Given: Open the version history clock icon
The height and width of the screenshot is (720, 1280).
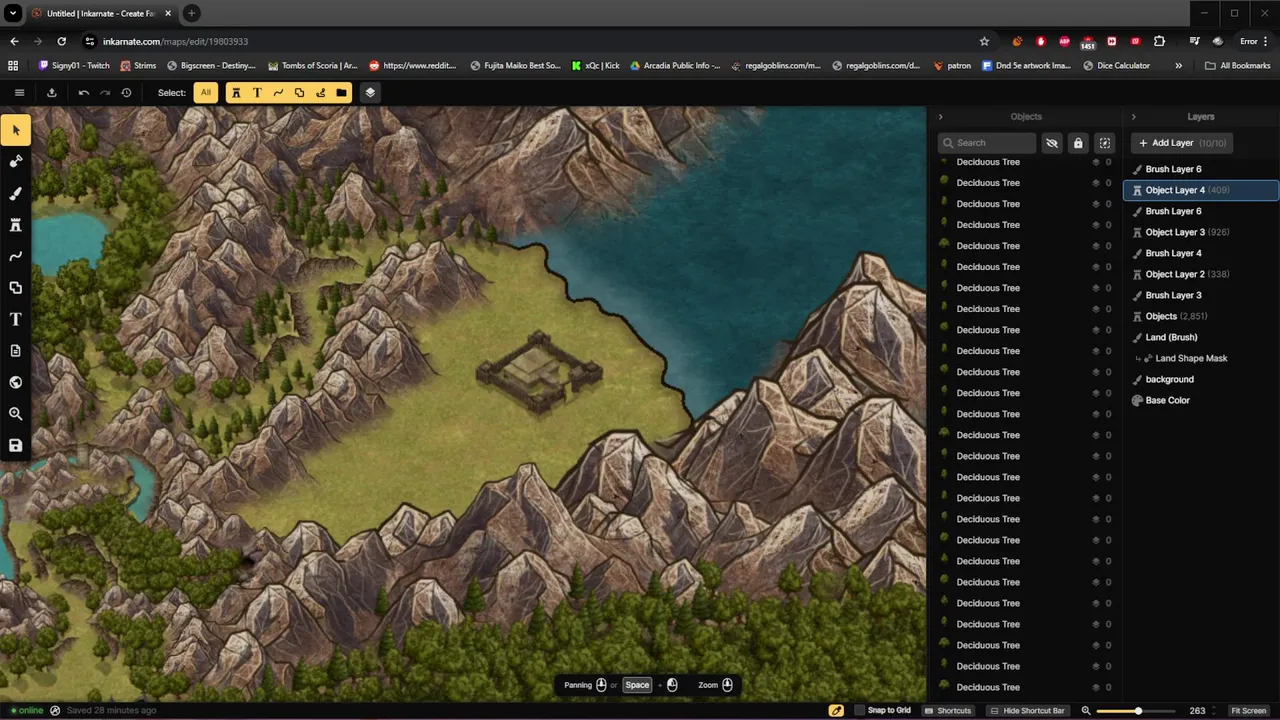Looking at the screenshot, I should [x=126, y=92].
